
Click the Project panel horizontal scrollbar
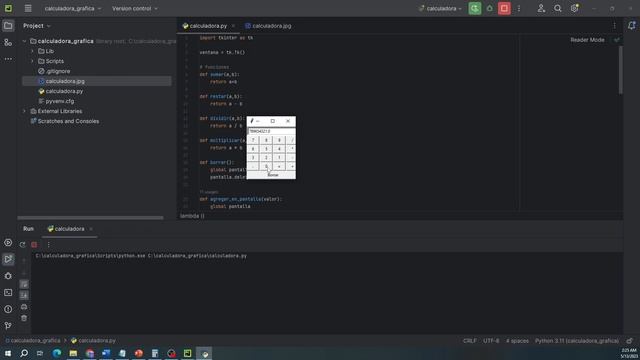click(x=91, y=218)
